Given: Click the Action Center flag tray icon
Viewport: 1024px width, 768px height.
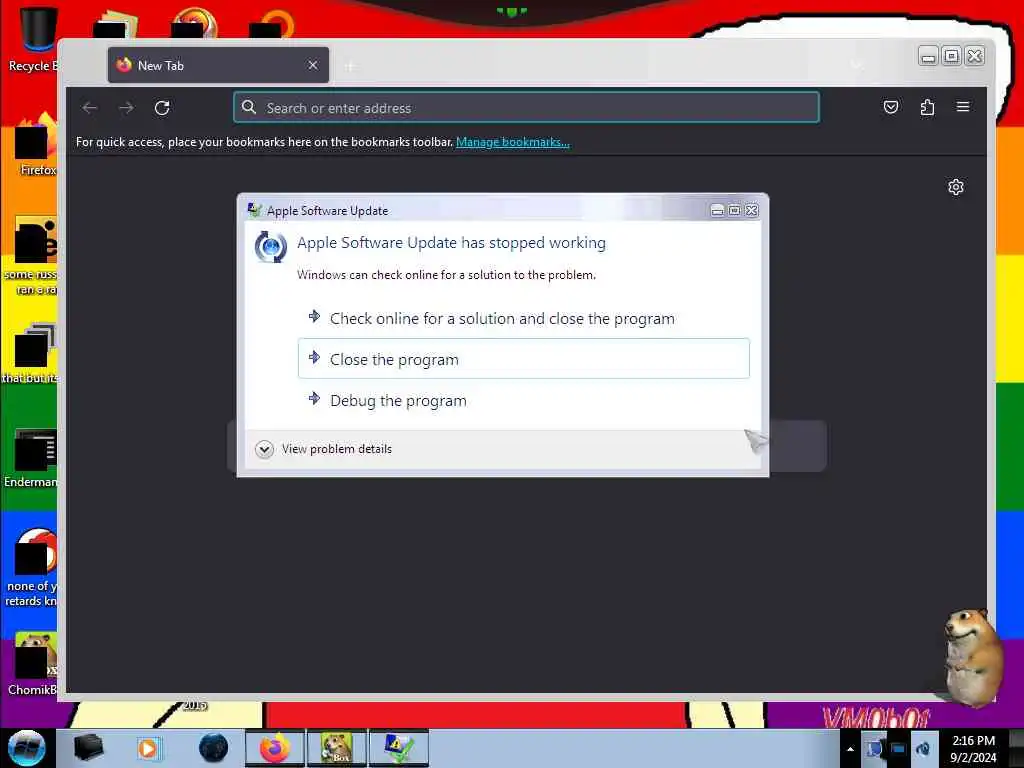Looking at the screenshot, I should pyautogui.click(x=874, y=749).
